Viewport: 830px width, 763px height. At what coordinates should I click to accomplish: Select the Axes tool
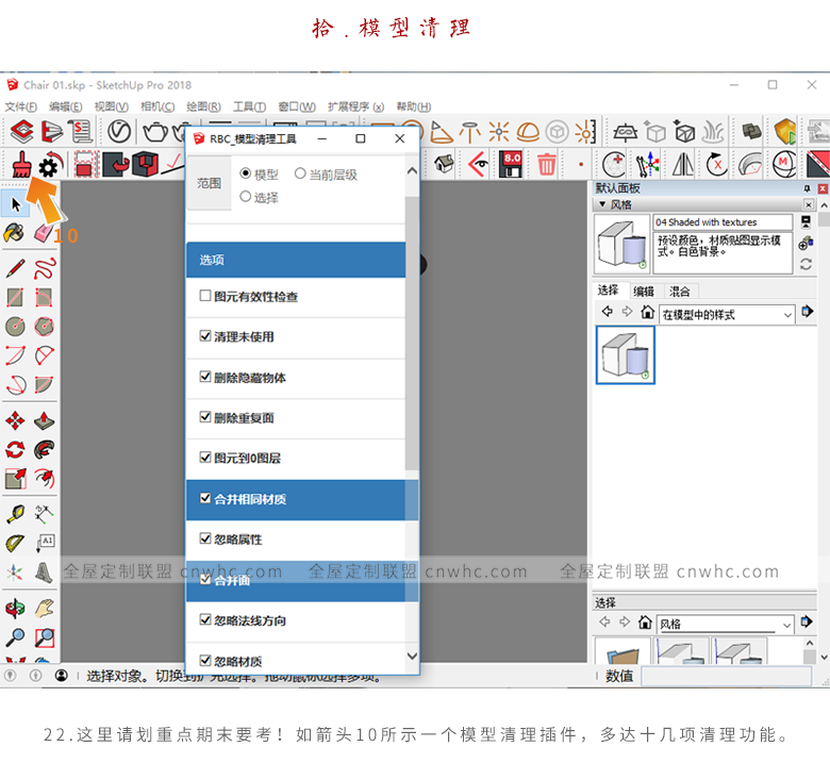tap(15, 572)
